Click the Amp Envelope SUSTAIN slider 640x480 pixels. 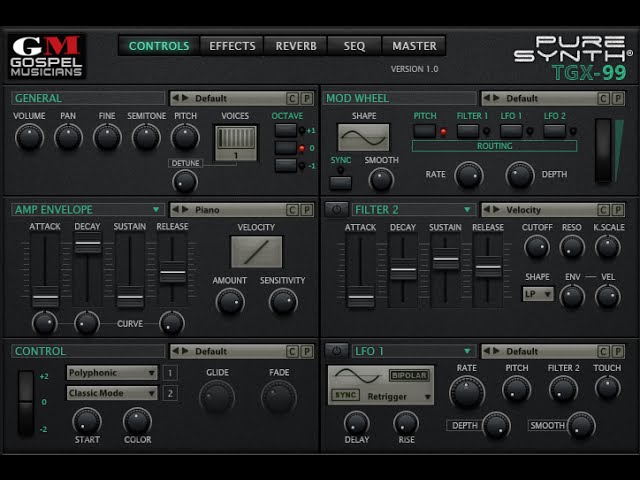(x=130, y=296)
